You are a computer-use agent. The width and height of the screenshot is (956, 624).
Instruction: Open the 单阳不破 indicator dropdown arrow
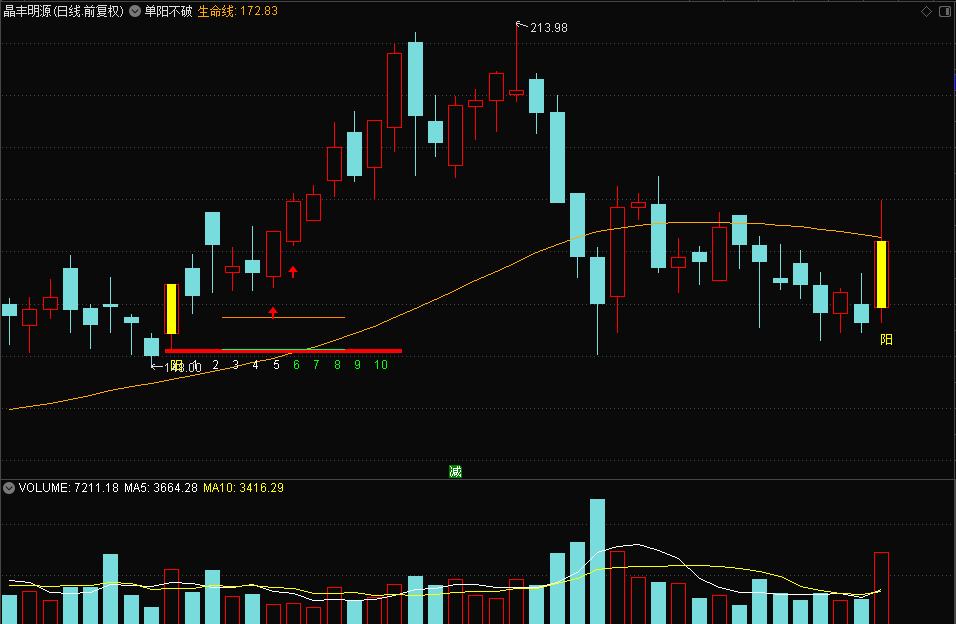[135, 11]
